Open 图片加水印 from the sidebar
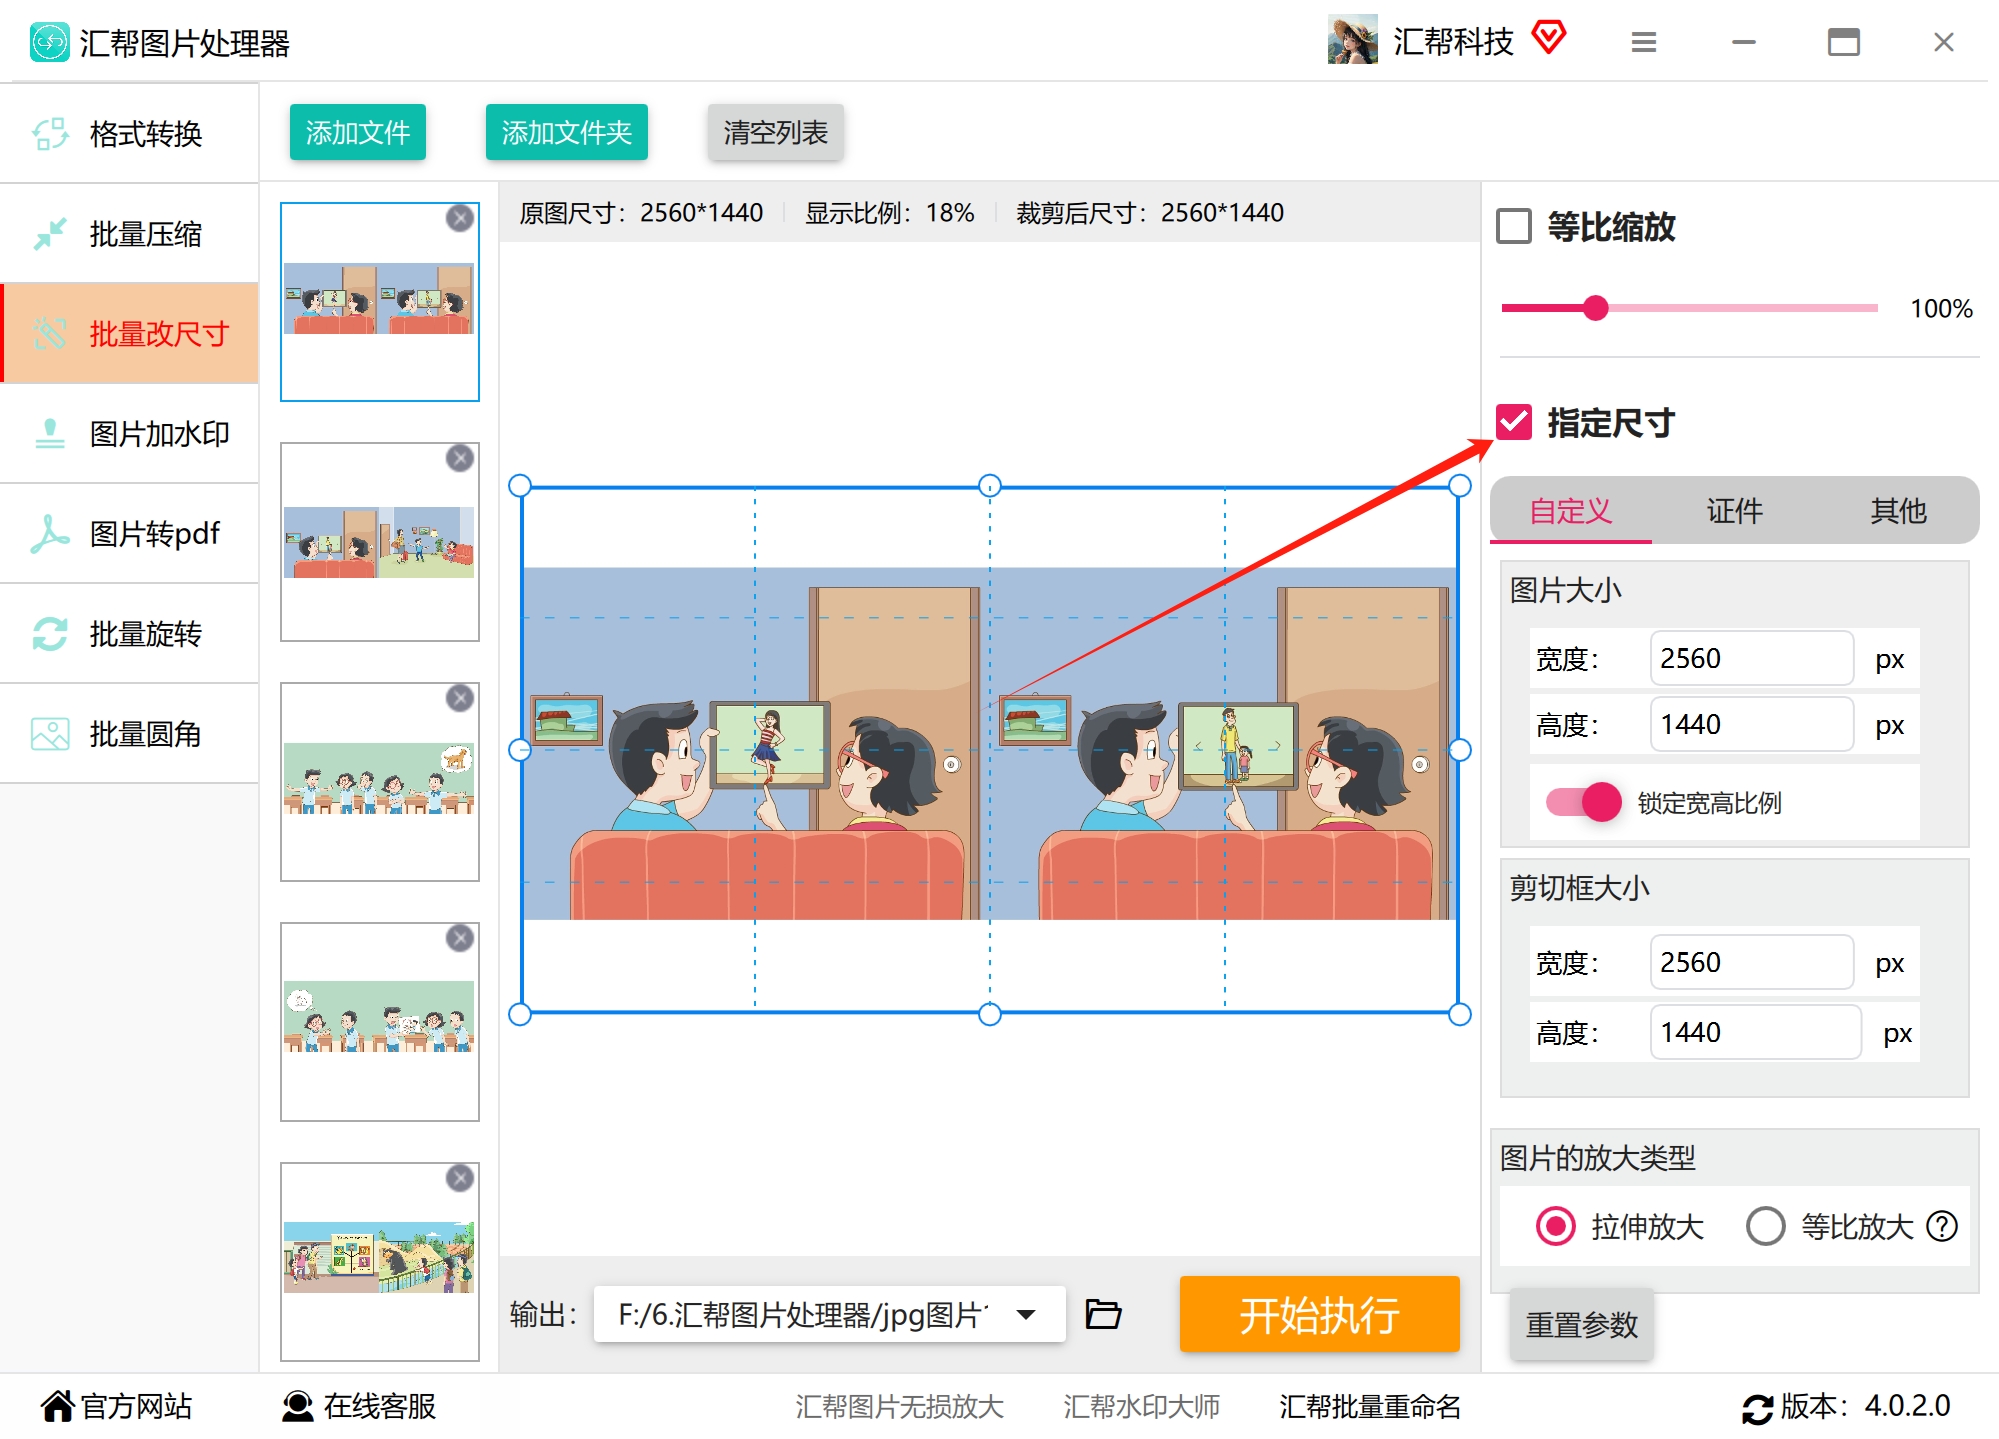Image resolution: width=1999 pixels, height=1439 pixels. pyautogui.click(x=130, y=433)
